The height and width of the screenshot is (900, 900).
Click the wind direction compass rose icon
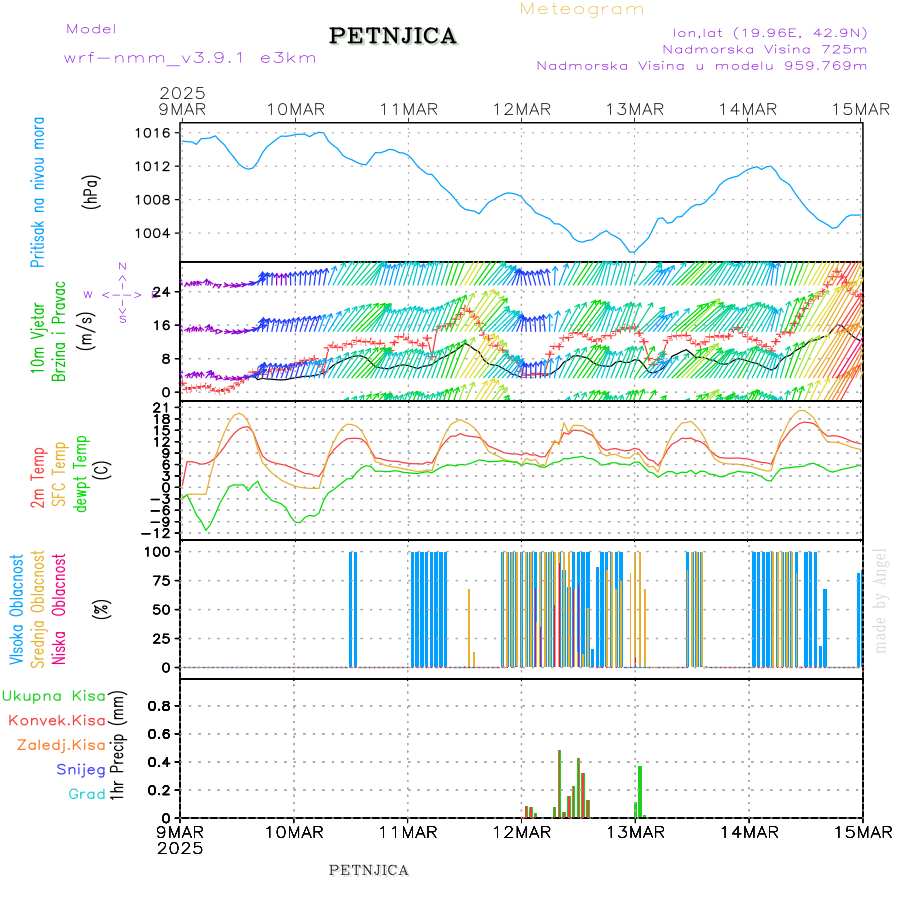[121, 293]
